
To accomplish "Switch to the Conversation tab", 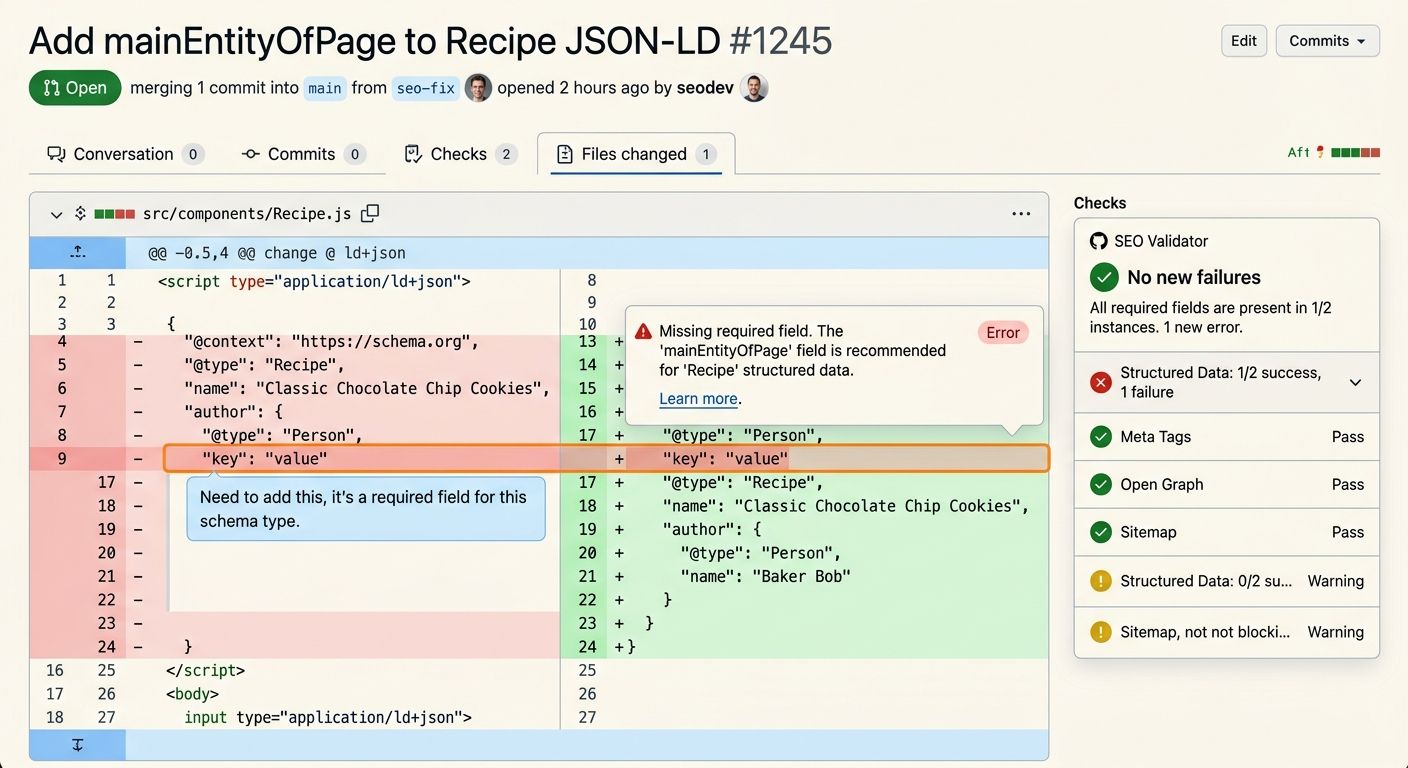I will [x=125, y=154].
